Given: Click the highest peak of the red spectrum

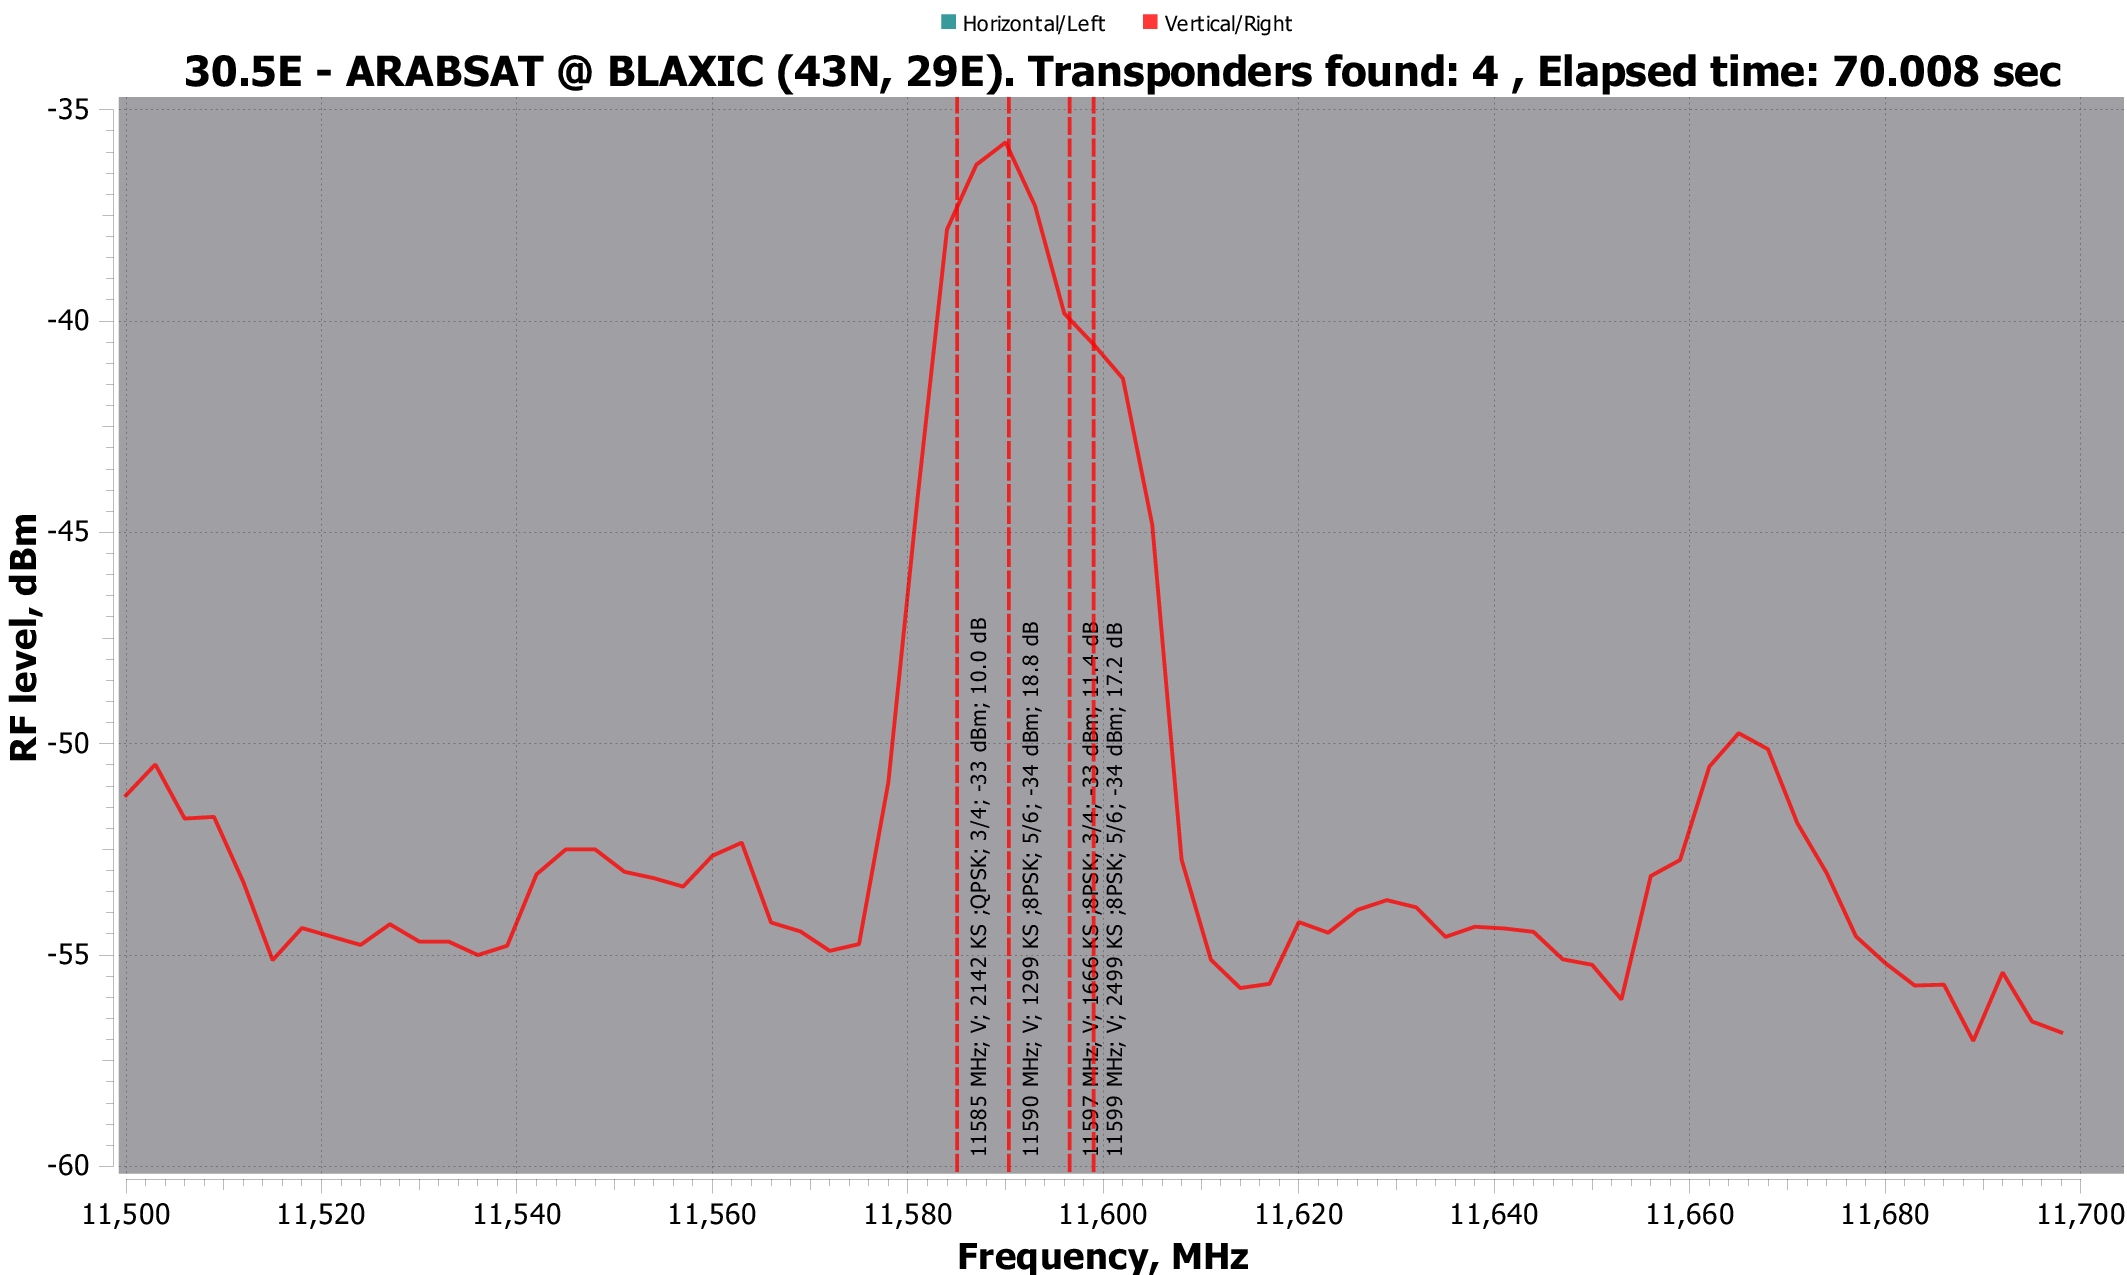Looking at the screenshot, I should pyautogui.click(x=1006, y=143).
